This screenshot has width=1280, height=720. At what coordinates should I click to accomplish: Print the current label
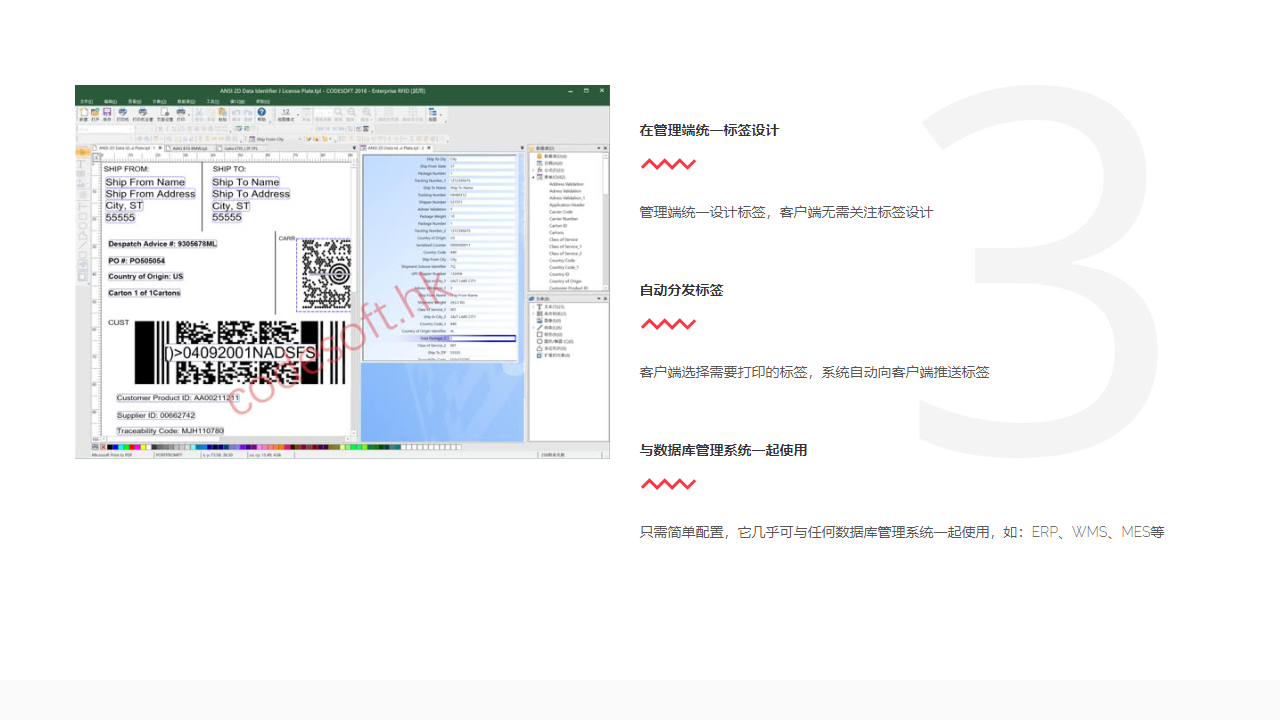pos(179,112)
